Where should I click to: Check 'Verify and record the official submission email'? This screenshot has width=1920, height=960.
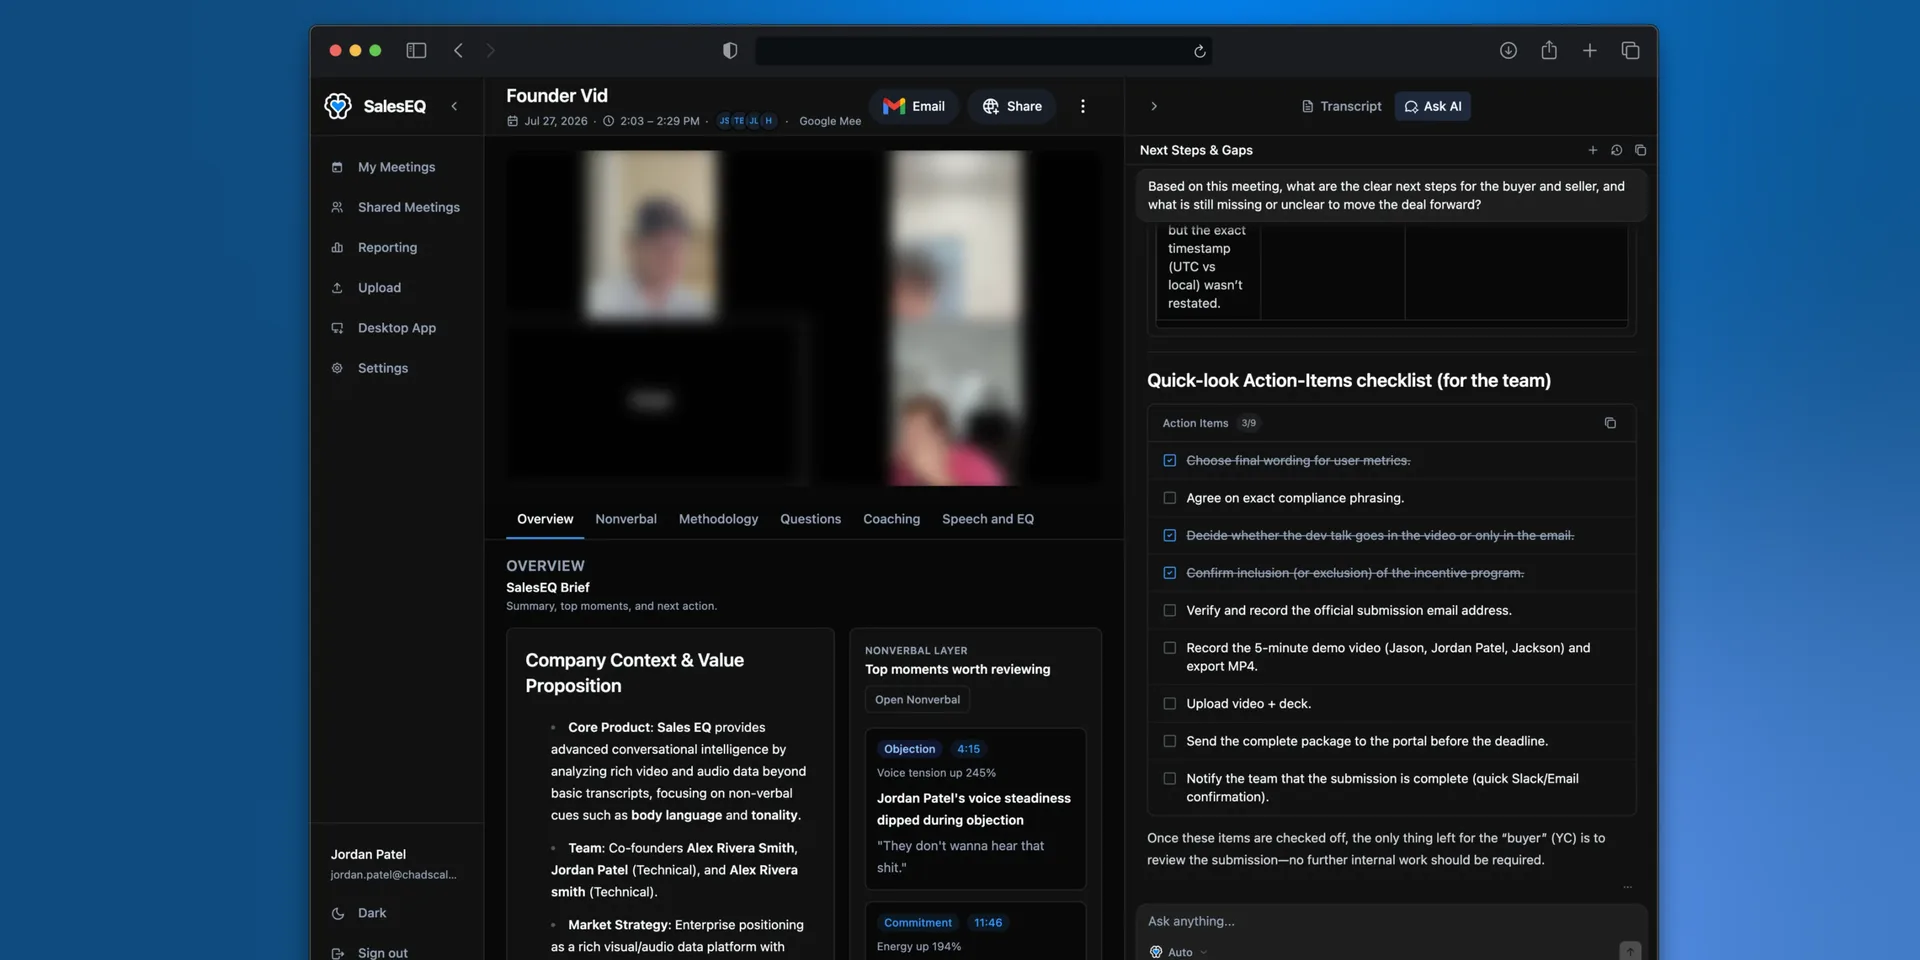tap(1169, 610)
